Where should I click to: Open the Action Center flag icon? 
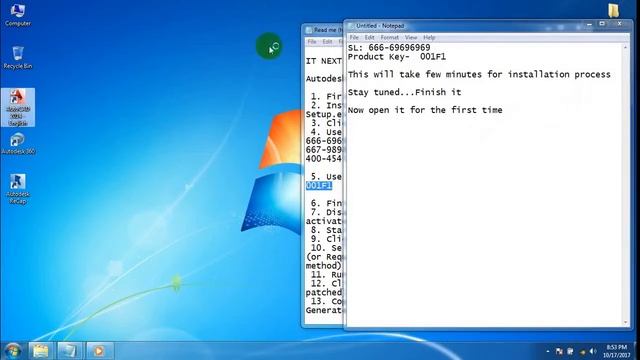point(559,351)
